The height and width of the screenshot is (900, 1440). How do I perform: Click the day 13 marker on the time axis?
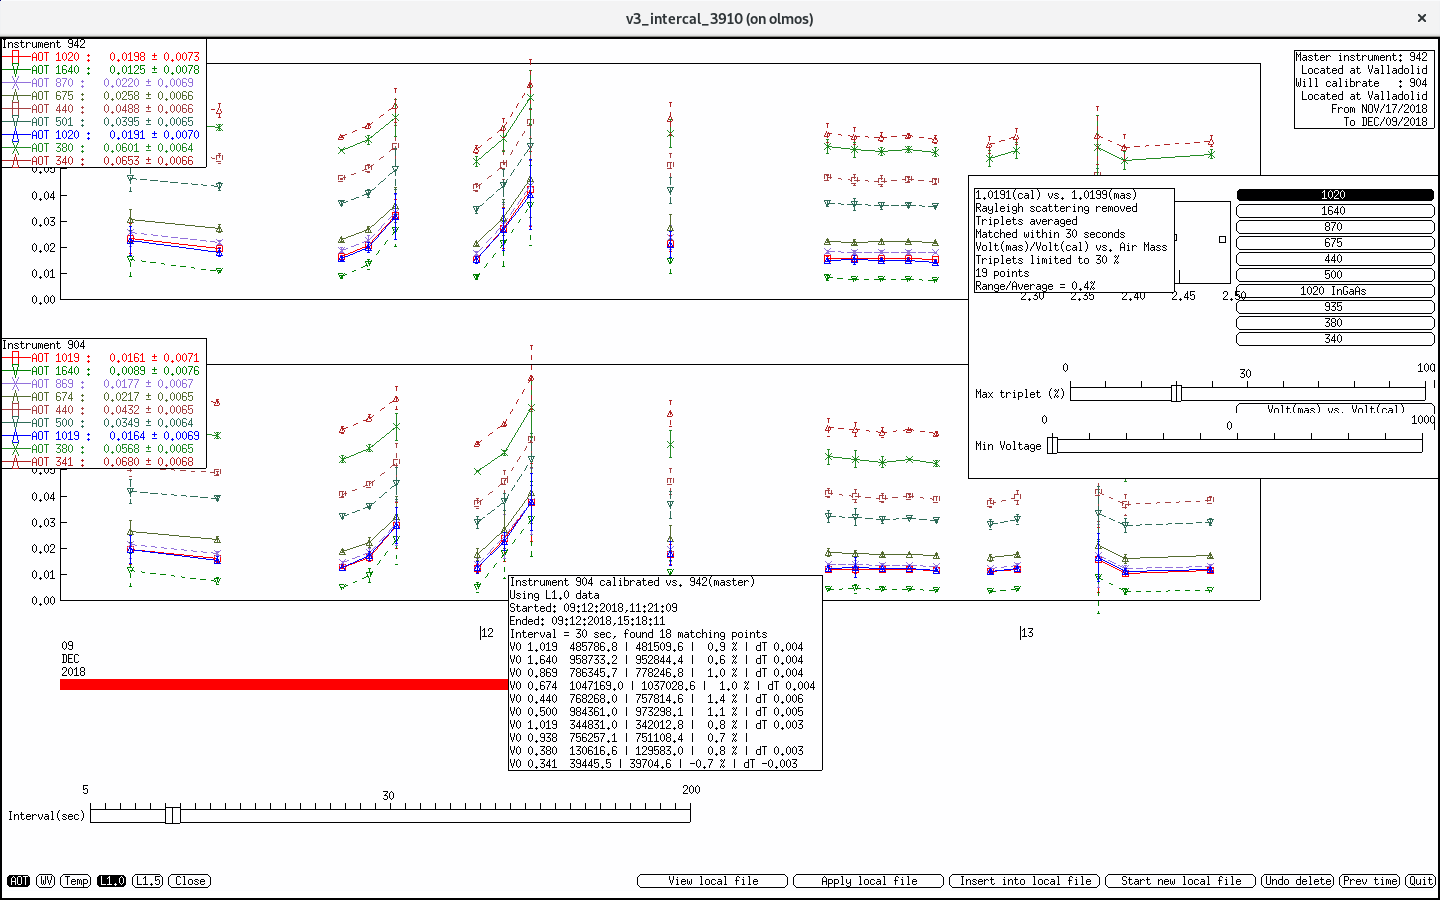tap(1026, 632)
